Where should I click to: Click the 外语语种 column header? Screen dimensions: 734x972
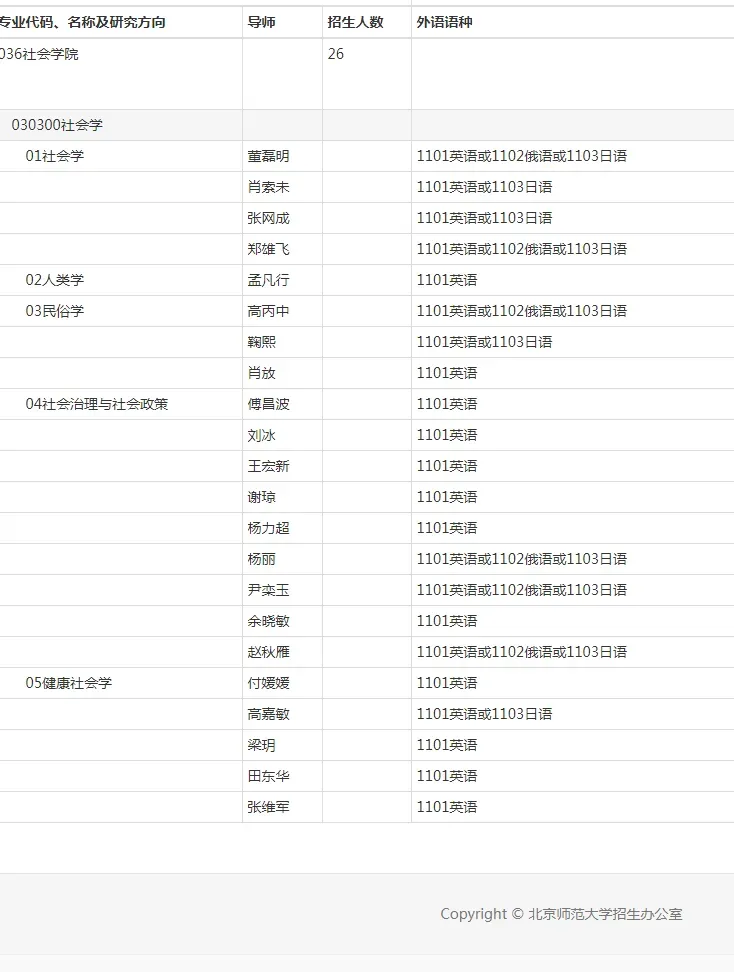444,22
